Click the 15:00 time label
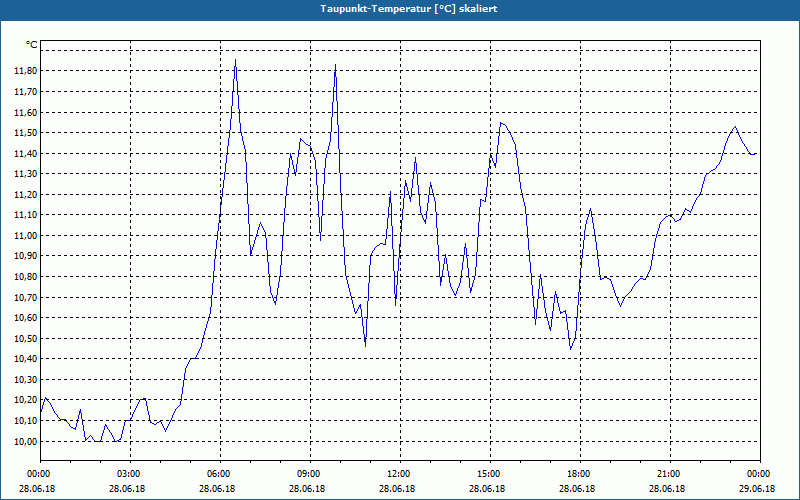 click(489, 474)
